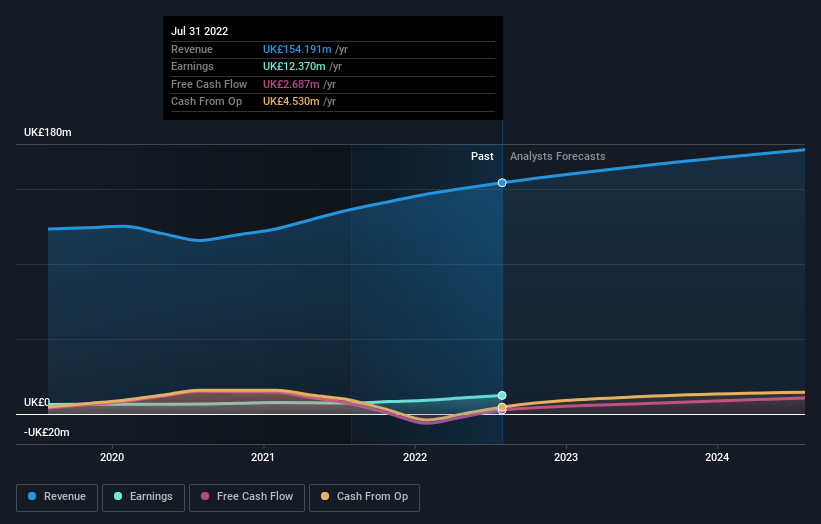
Task: Click the UK£2.687m free cash flow value
Action: [x=291, y=84]
